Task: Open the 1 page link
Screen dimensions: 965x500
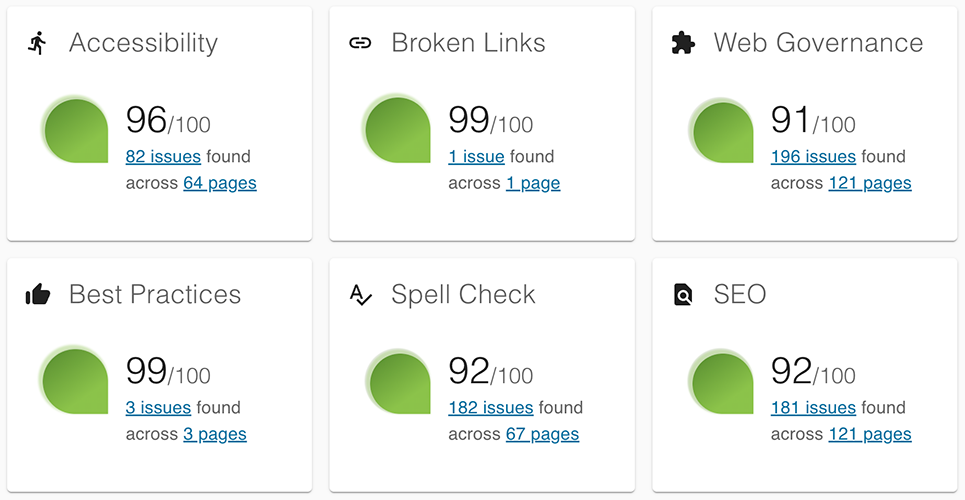Action: (533, 183)
